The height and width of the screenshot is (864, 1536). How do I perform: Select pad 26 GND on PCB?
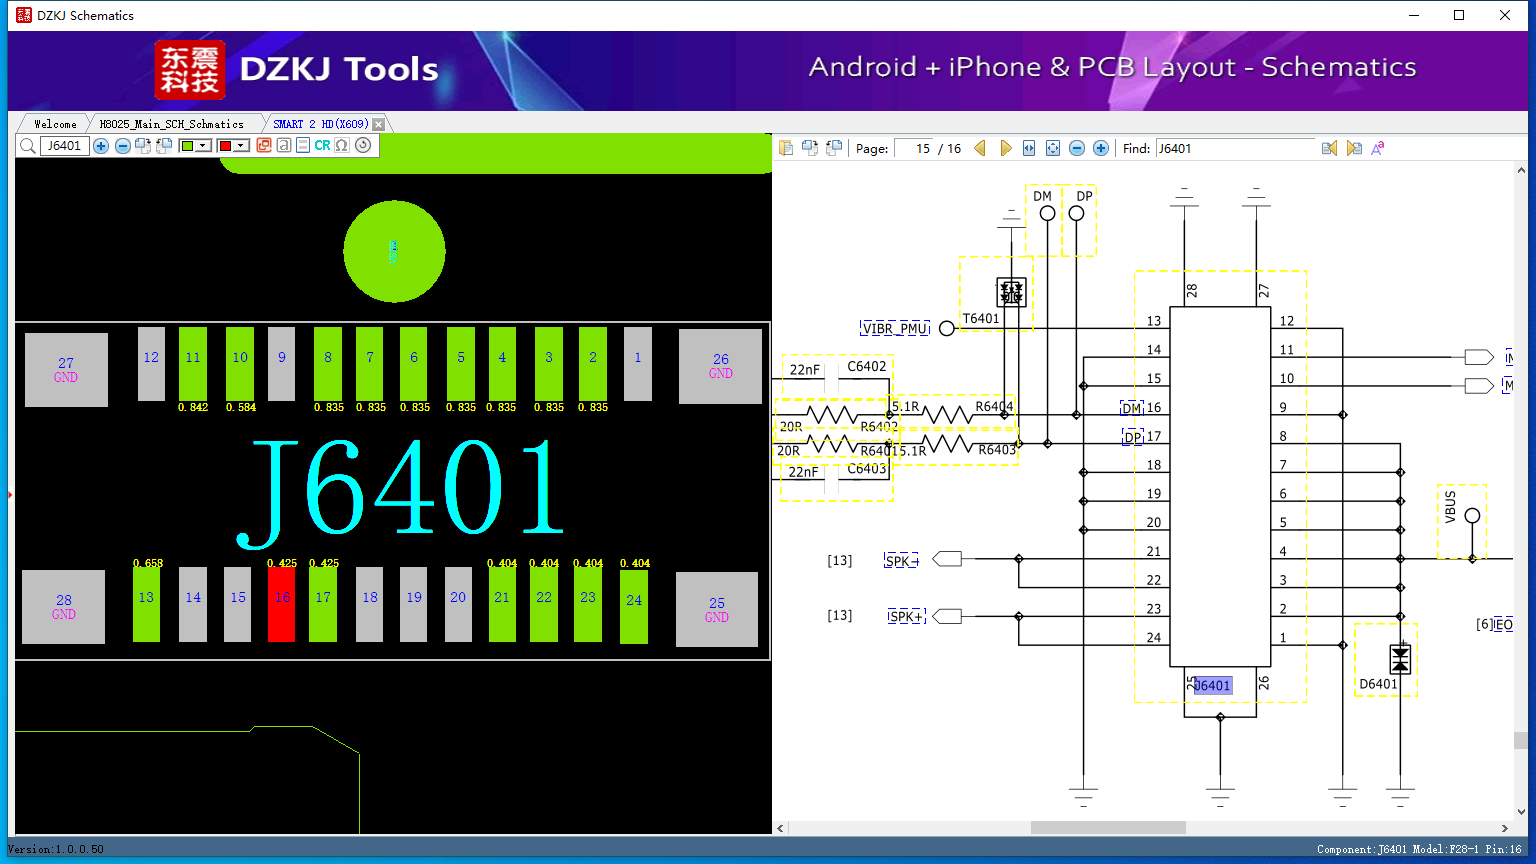pos(720,366)
